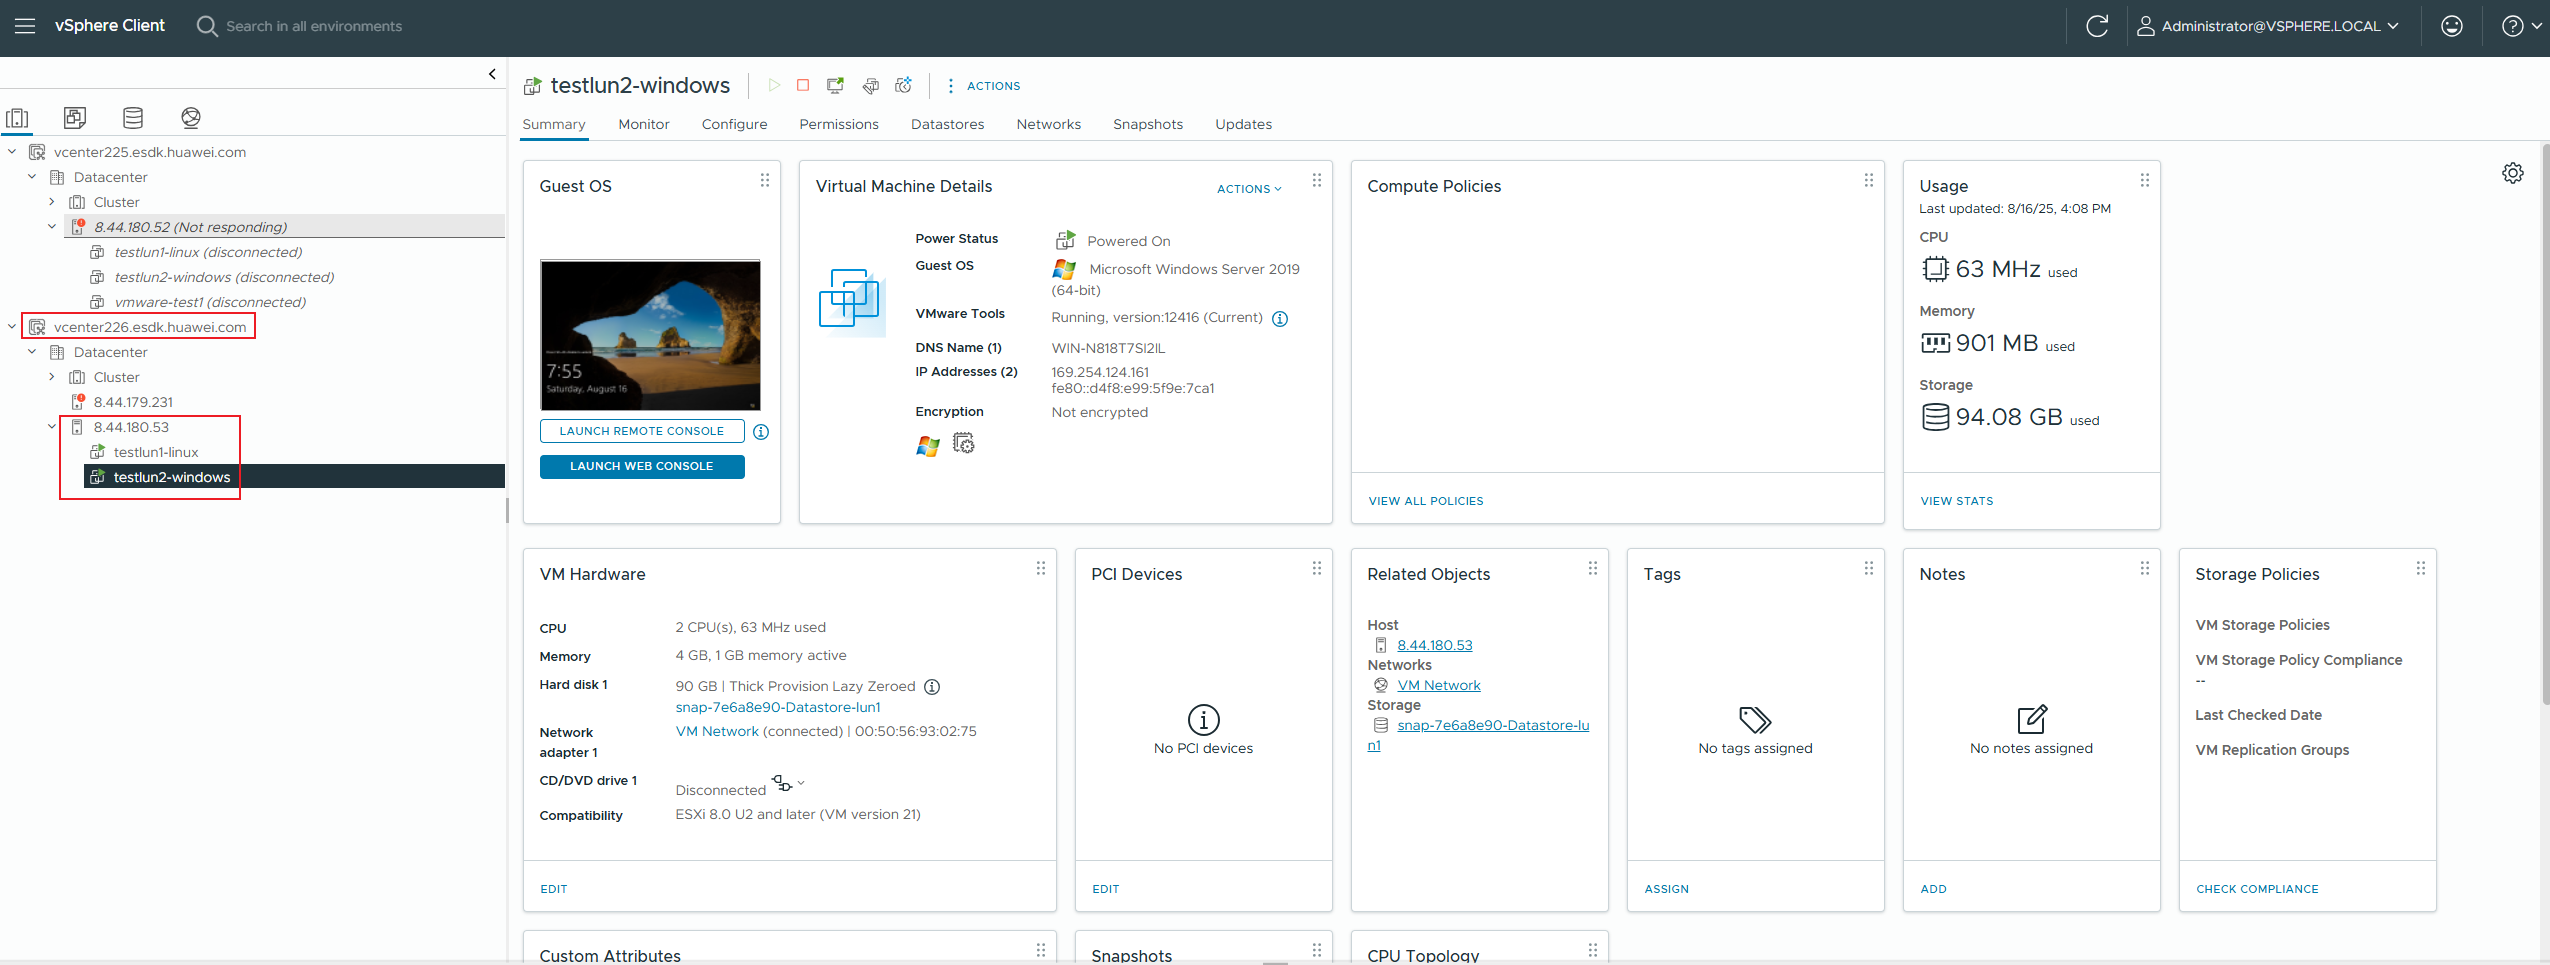Click LAUNCH WEB CONSOLE button

(x=642, y=466)
